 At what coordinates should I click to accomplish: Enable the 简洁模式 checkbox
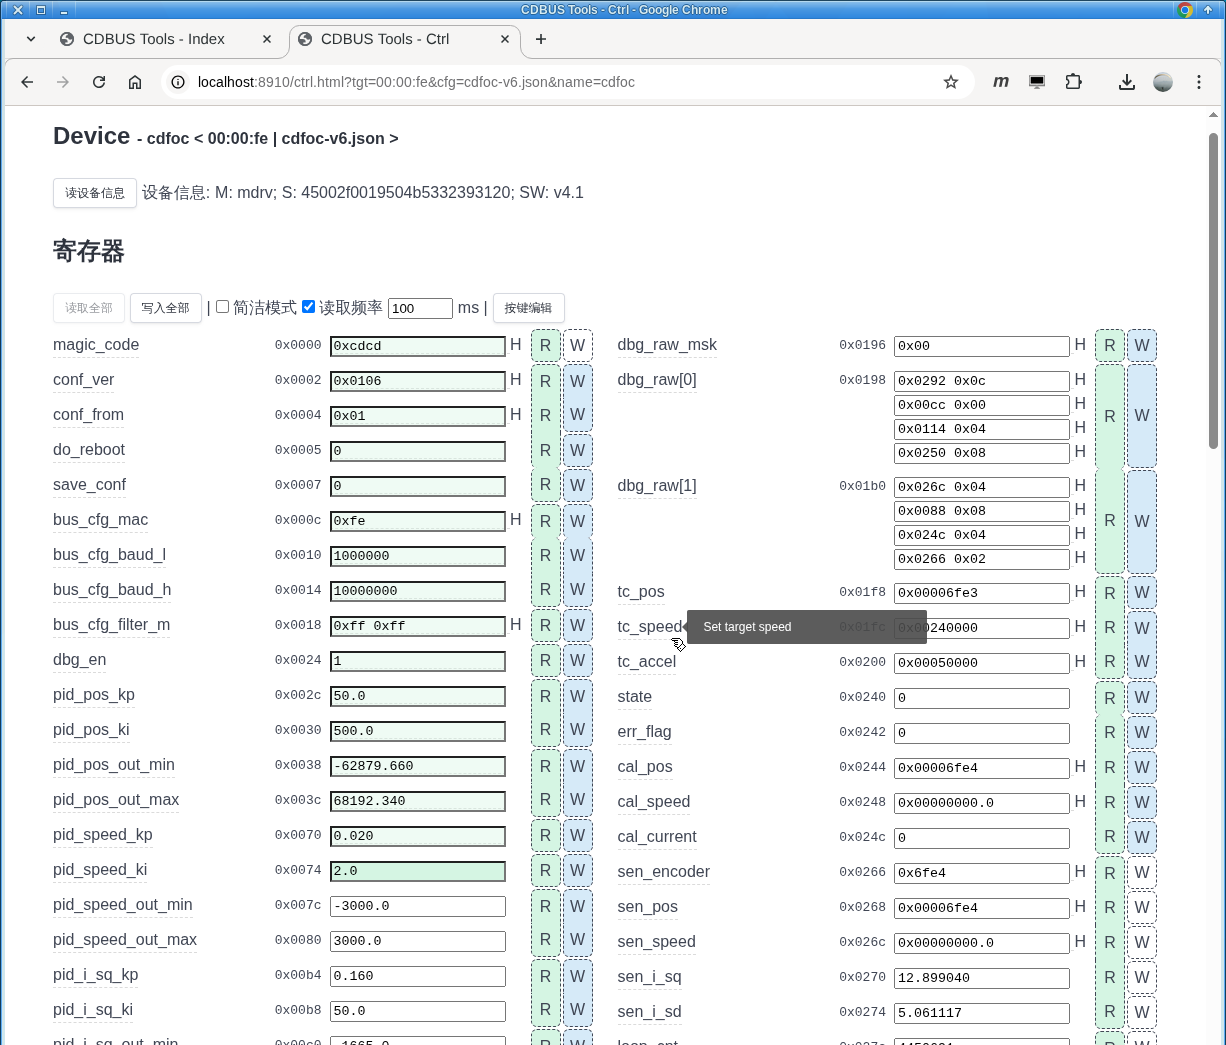(223, 307)
